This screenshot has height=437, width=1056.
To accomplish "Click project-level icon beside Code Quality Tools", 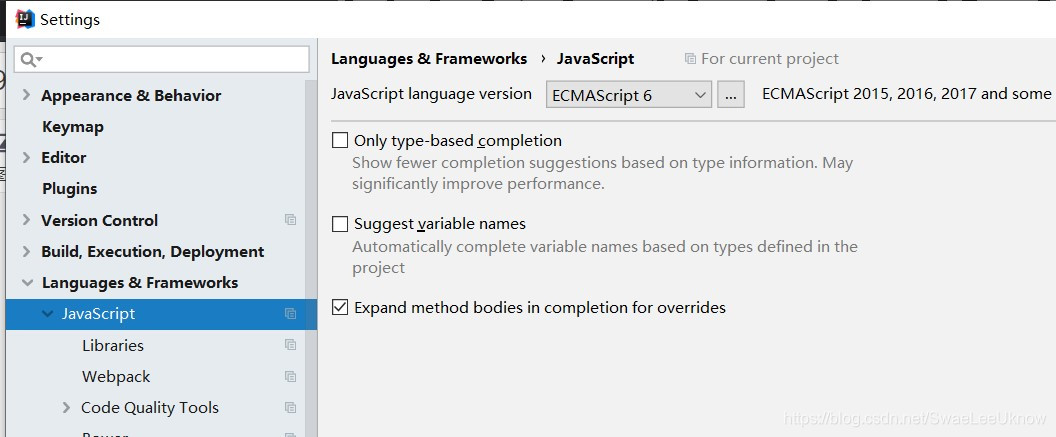I will pyautogui.click(x=290, y=407).
